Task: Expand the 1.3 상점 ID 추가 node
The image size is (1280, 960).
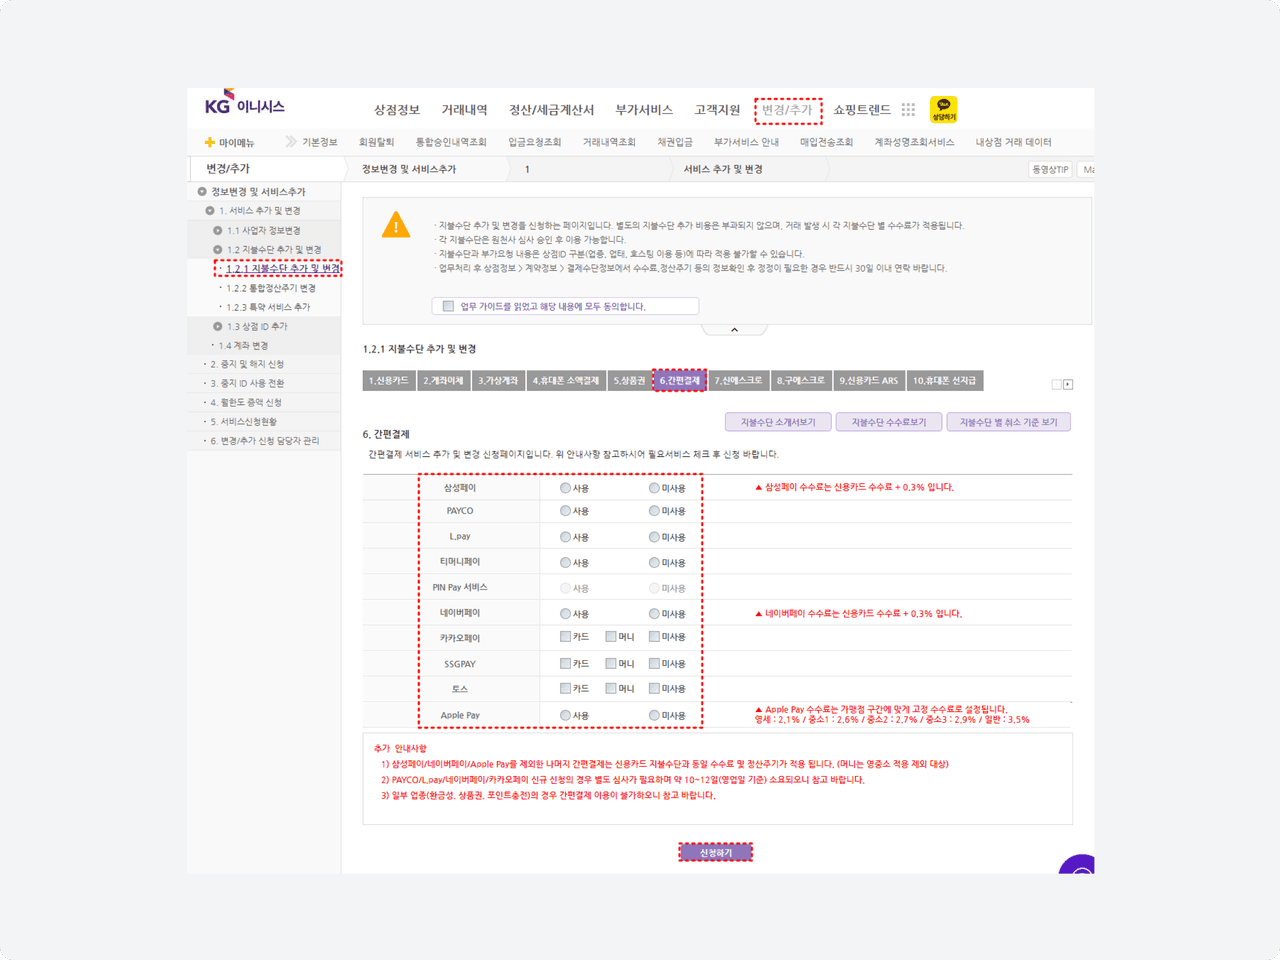Action: click(218, 326)
